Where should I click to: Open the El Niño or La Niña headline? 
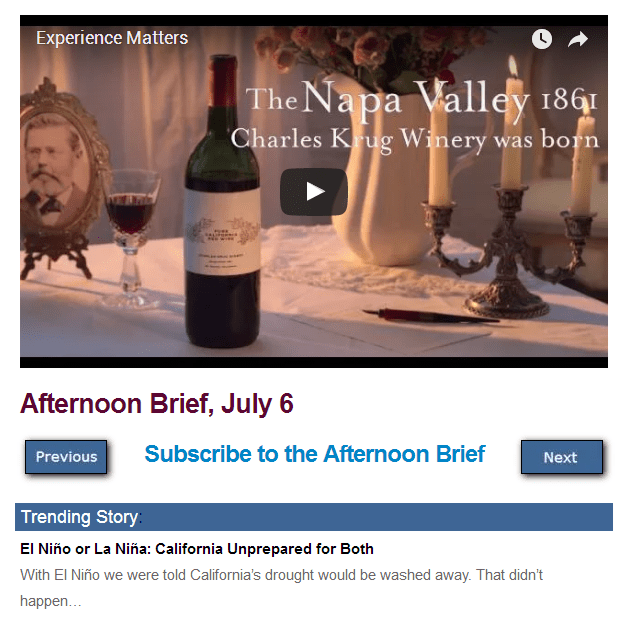point(197,549)
